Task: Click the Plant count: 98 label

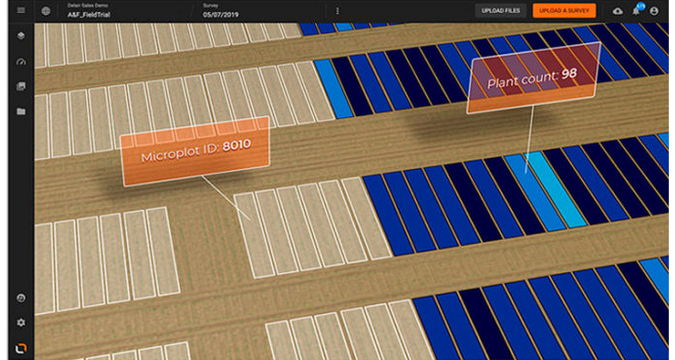Action: (x=533, y=78)
